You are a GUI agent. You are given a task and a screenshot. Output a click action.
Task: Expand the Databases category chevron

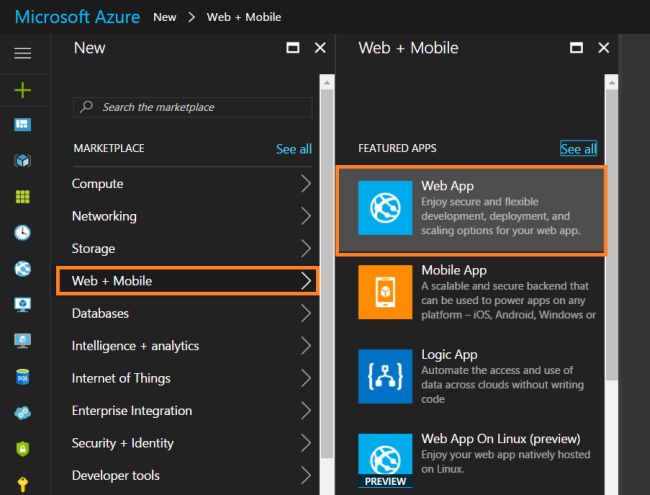coord(306,313)
